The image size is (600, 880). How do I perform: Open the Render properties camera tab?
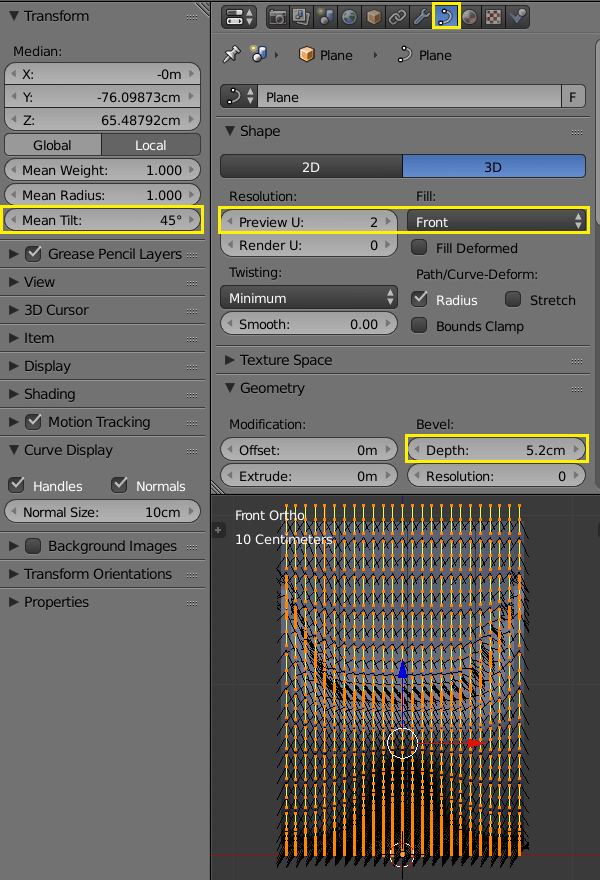pyautogui.click(x=277, y=16)
